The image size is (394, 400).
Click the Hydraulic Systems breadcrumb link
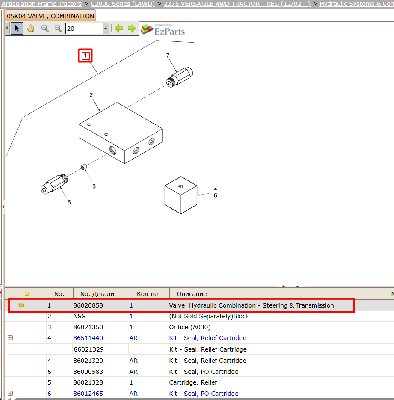357,4
